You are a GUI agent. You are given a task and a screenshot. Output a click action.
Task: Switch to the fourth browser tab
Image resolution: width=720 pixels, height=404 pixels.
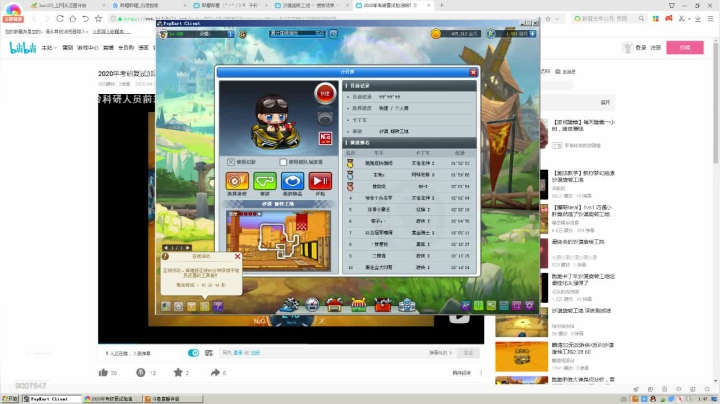[x=313, y=6]
